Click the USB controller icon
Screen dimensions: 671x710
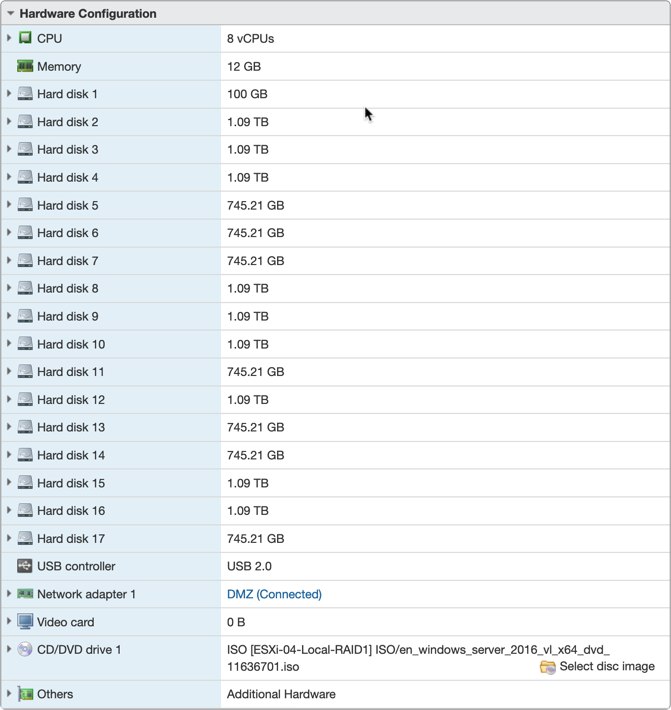tap(25, 566)
